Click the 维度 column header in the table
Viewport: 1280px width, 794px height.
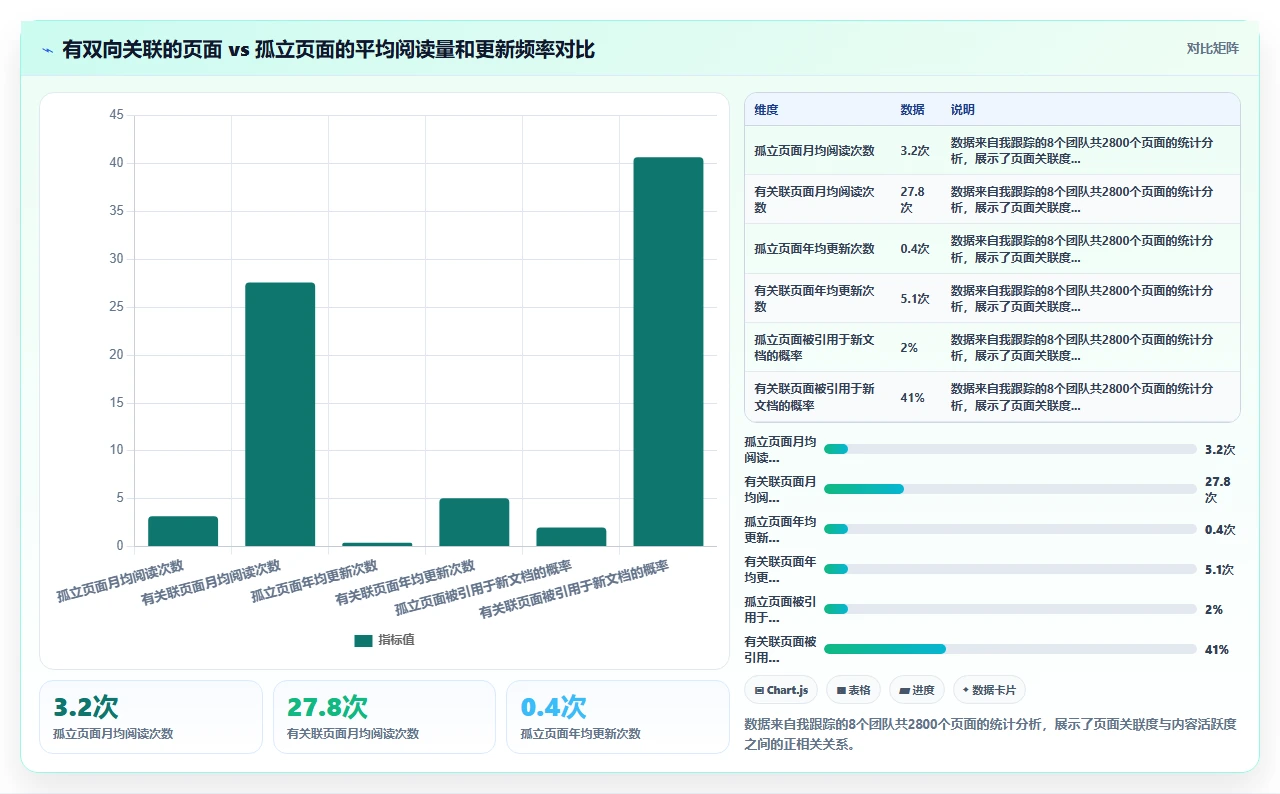(766, 110)
